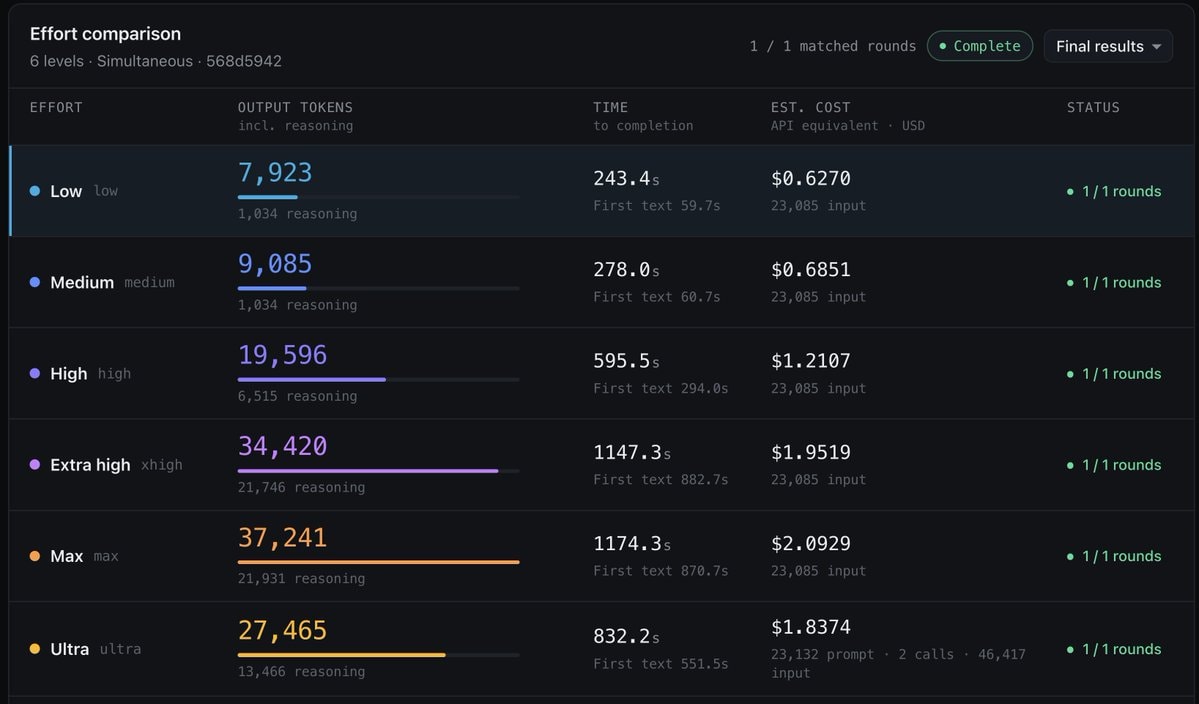Click the blue dot beside Low
This screenshot has height=704, width=1199.
click(34, 191)
